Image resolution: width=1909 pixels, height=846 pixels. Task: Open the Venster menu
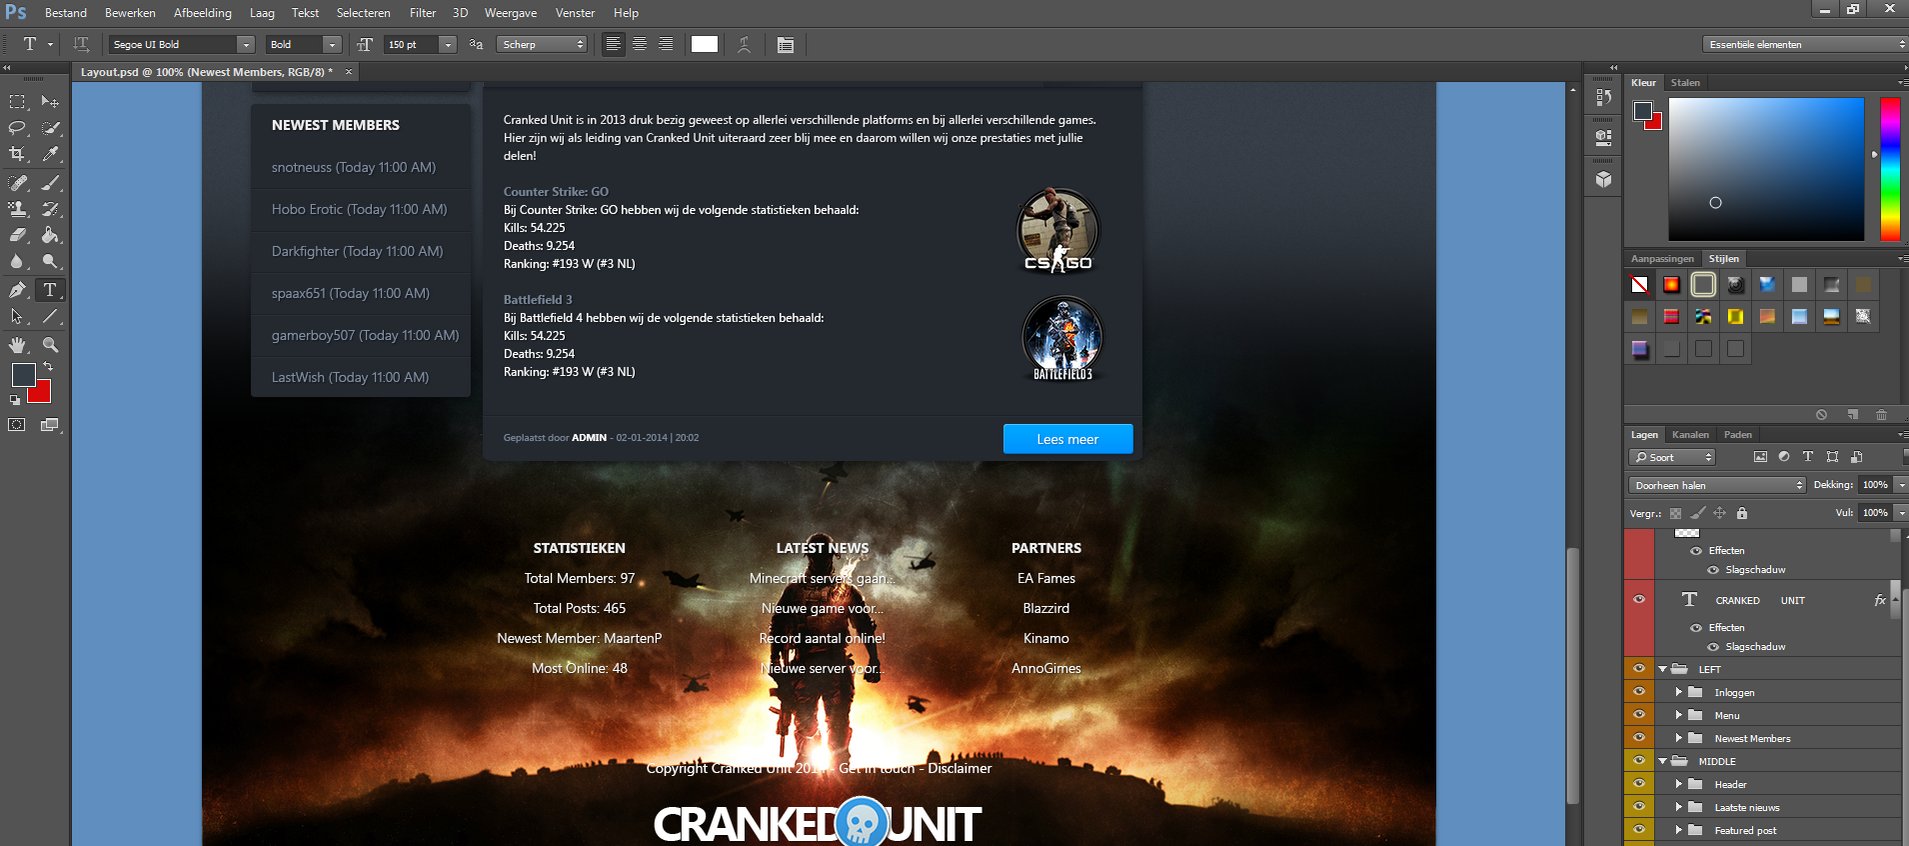coord(575,13)
